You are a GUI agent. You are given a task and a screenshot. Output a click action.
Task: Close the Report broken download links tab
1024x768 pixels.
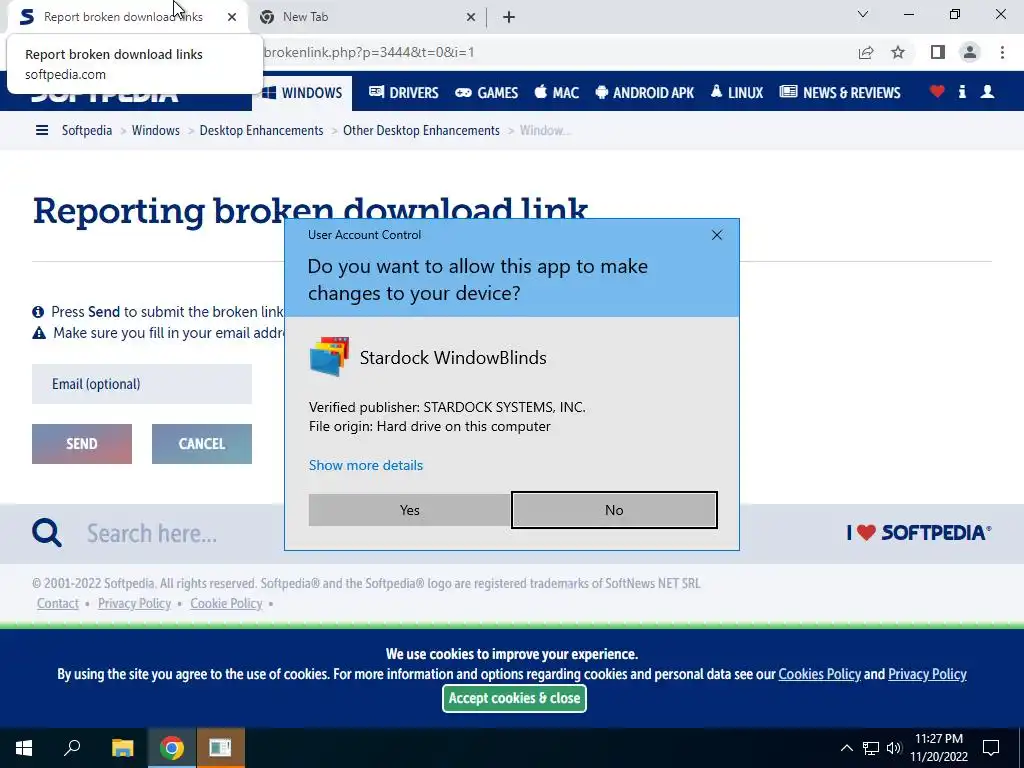(x=232, y=17)
